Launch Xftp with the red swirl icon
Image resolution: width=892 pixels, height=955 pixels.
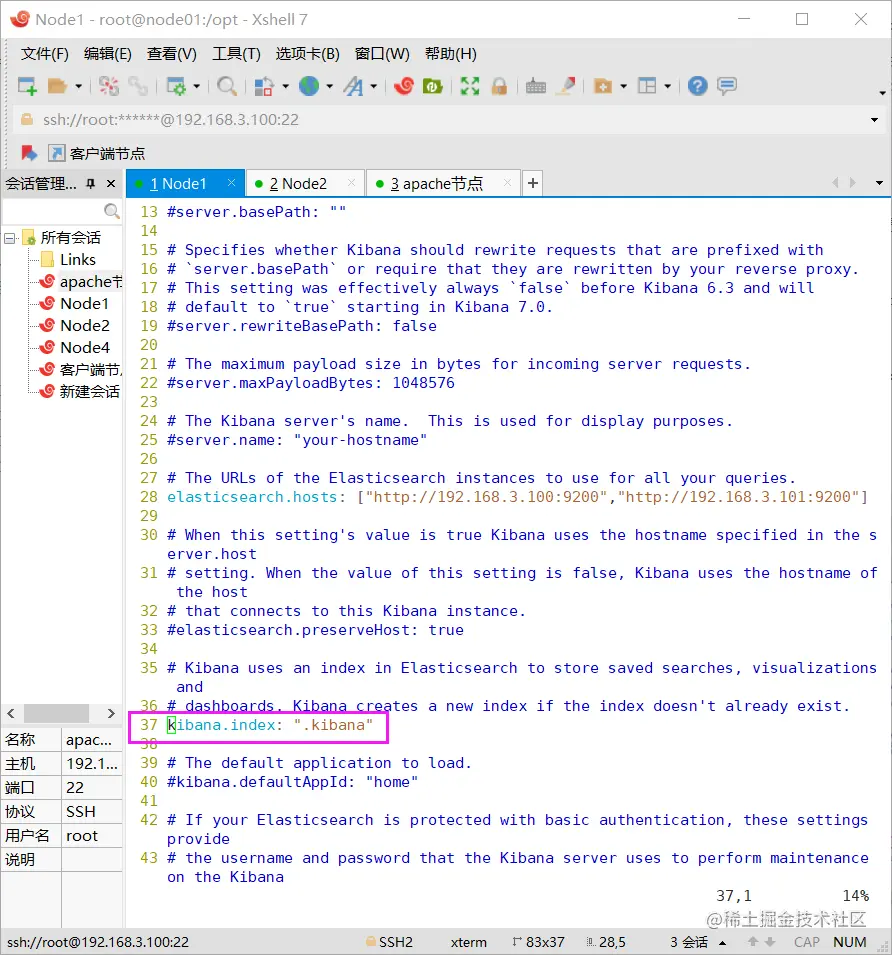point(404,86)
